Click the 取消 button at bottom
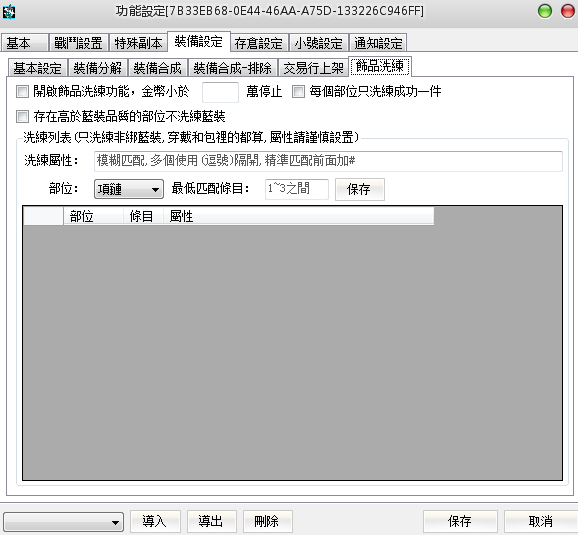578x535 pixels. point(540,521)
